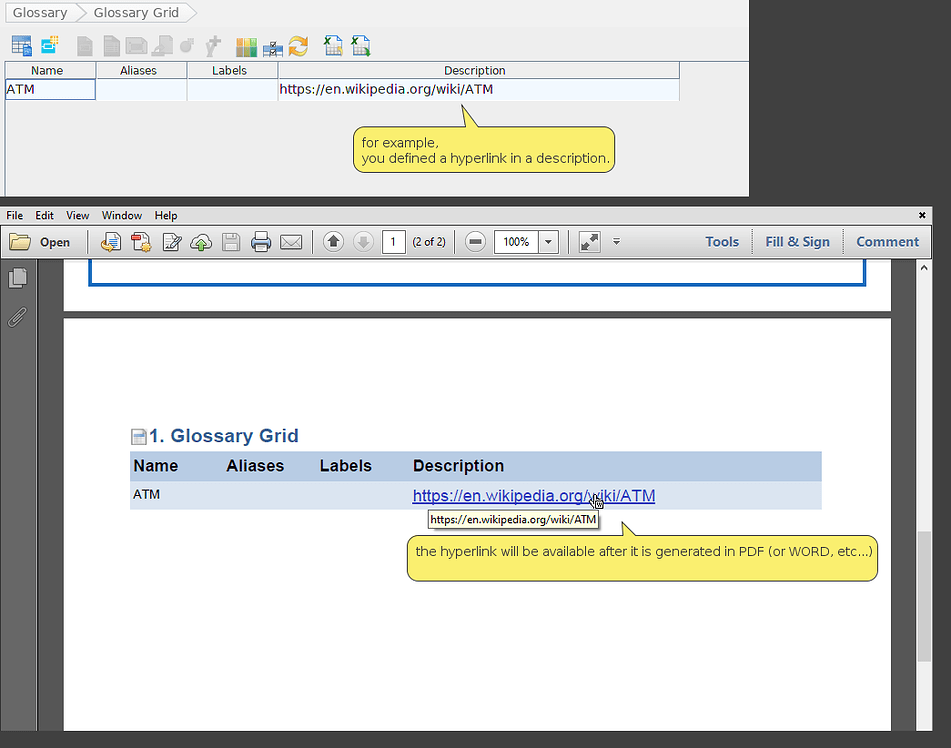Click the zoom out minus button
Screen dimensions: 951x748
(x=474, y=241)
